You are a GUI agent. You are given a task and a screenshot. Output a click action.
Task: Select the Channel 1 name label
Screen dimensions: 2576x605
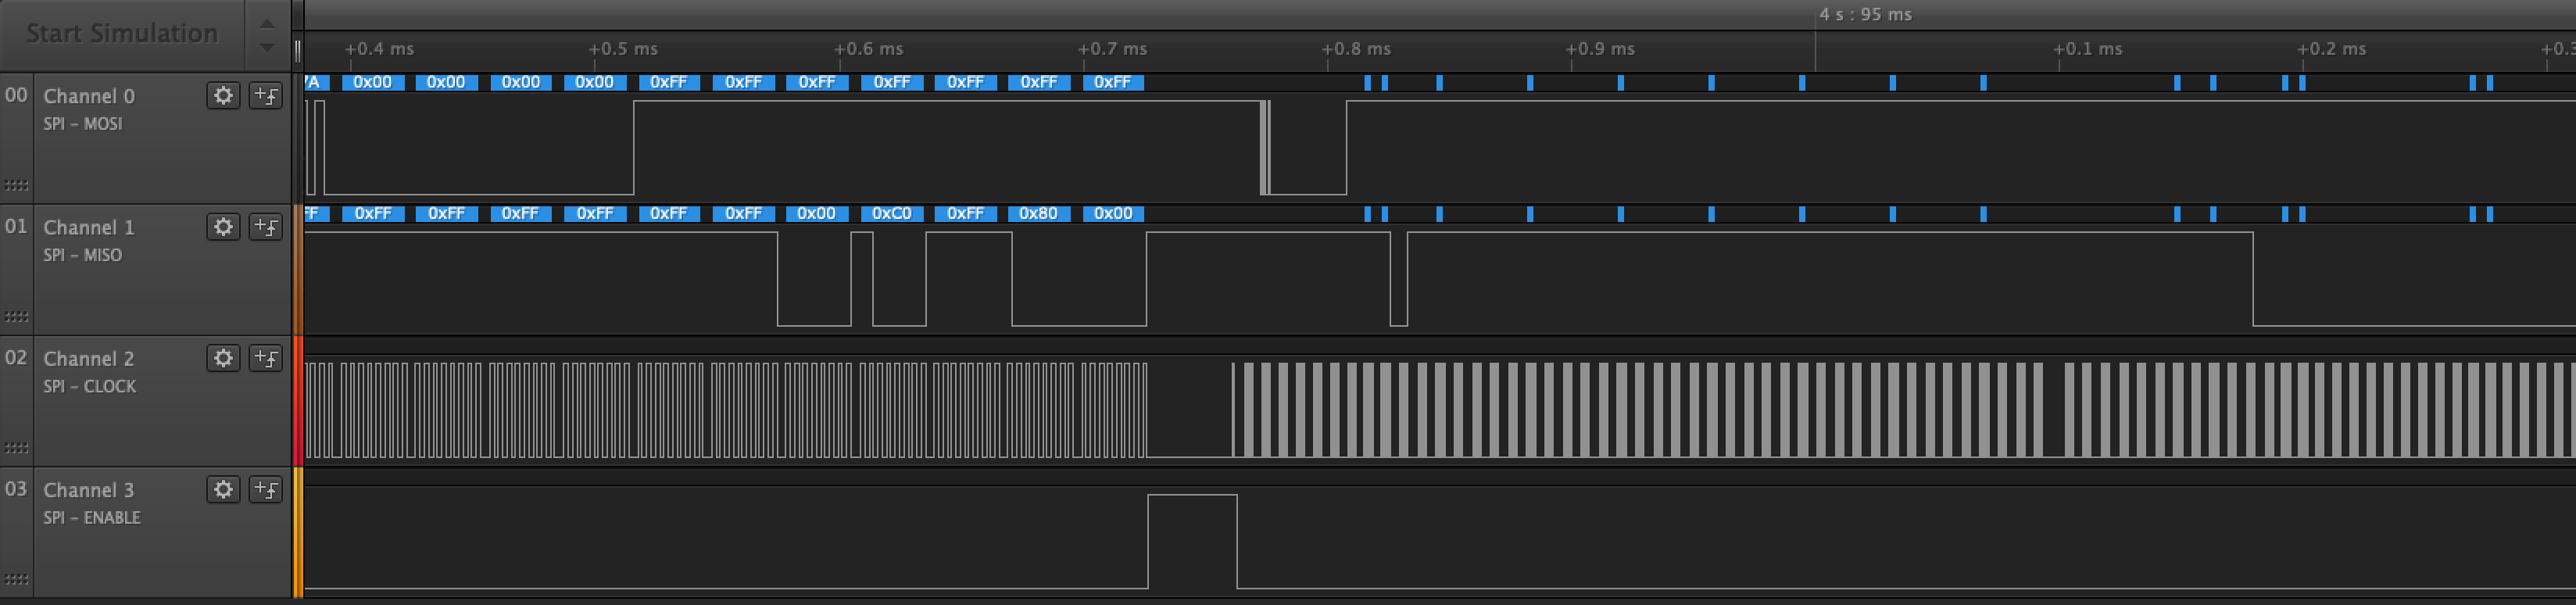click(89, 227)
